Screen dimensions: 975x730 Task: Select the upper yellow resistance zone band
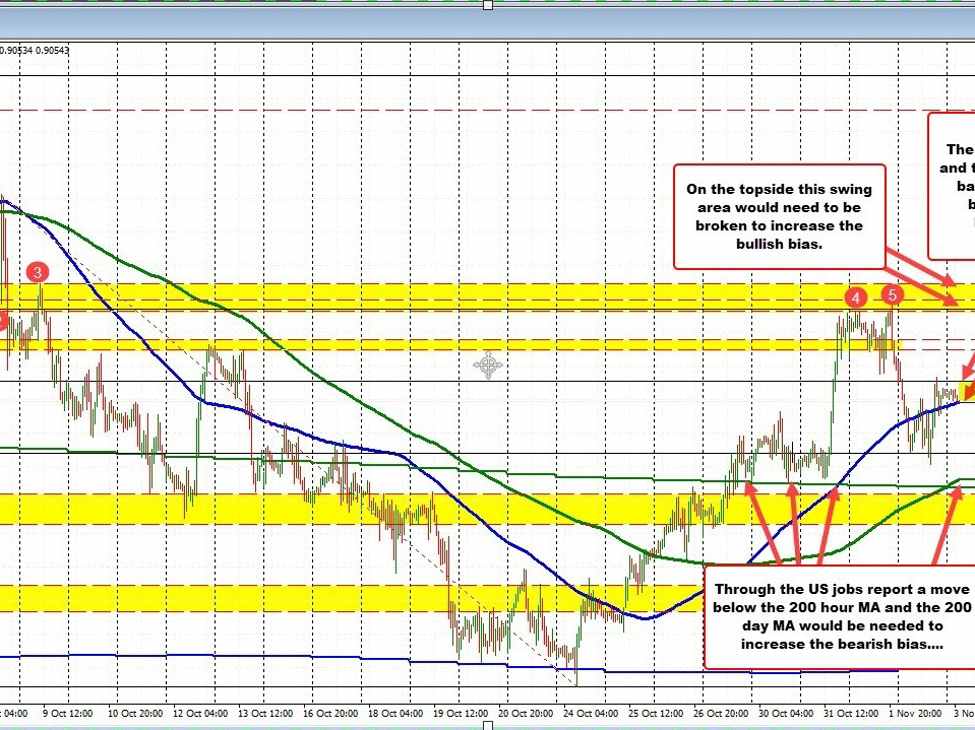pyautogui.click(x=400, y=295)
